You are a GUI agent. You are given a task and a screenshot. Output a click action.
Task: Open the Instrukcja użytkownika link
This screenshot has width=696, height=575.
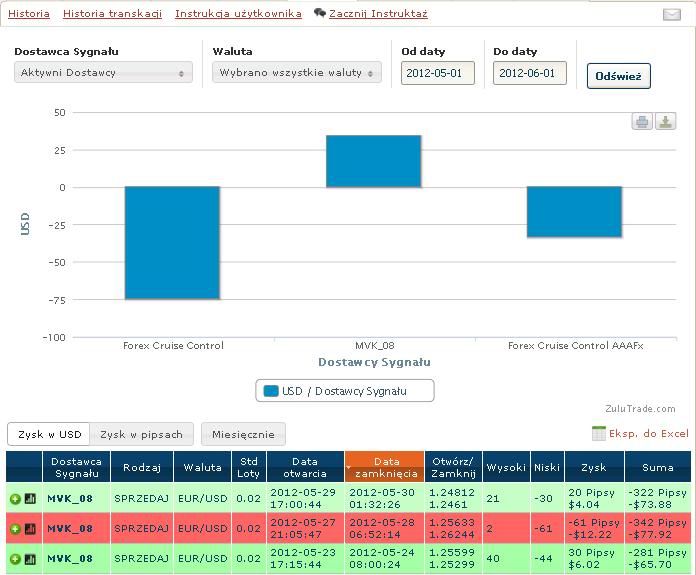[238, 13]
